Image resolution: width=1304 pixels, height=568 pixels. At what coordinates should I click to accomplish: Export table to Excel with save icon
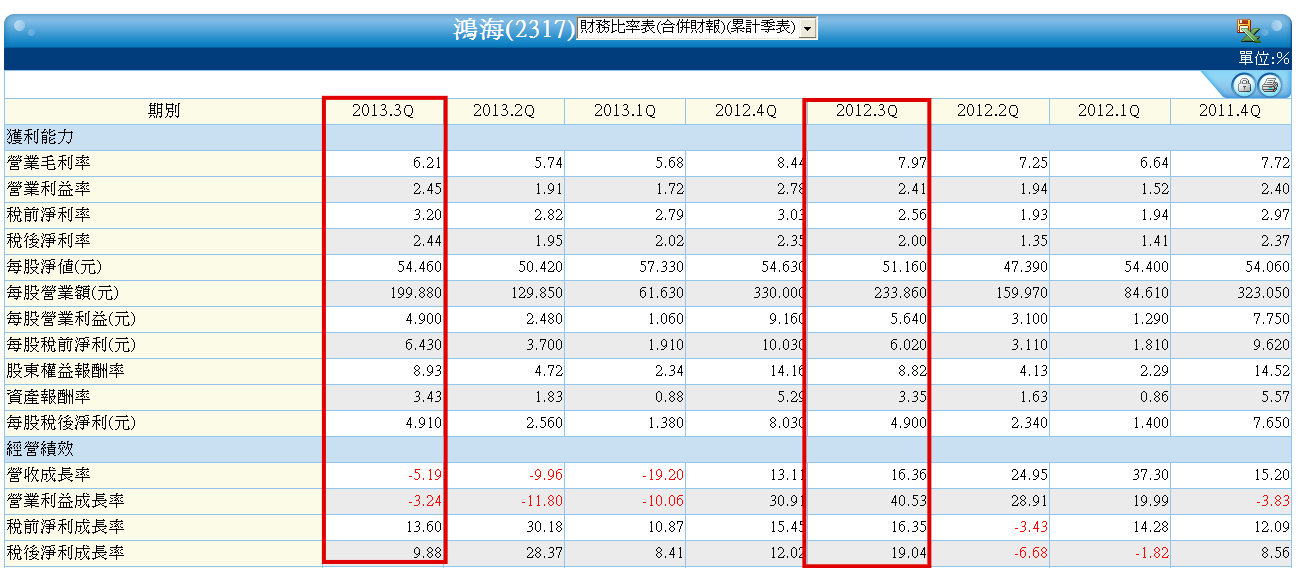[x=1247, y=29]
